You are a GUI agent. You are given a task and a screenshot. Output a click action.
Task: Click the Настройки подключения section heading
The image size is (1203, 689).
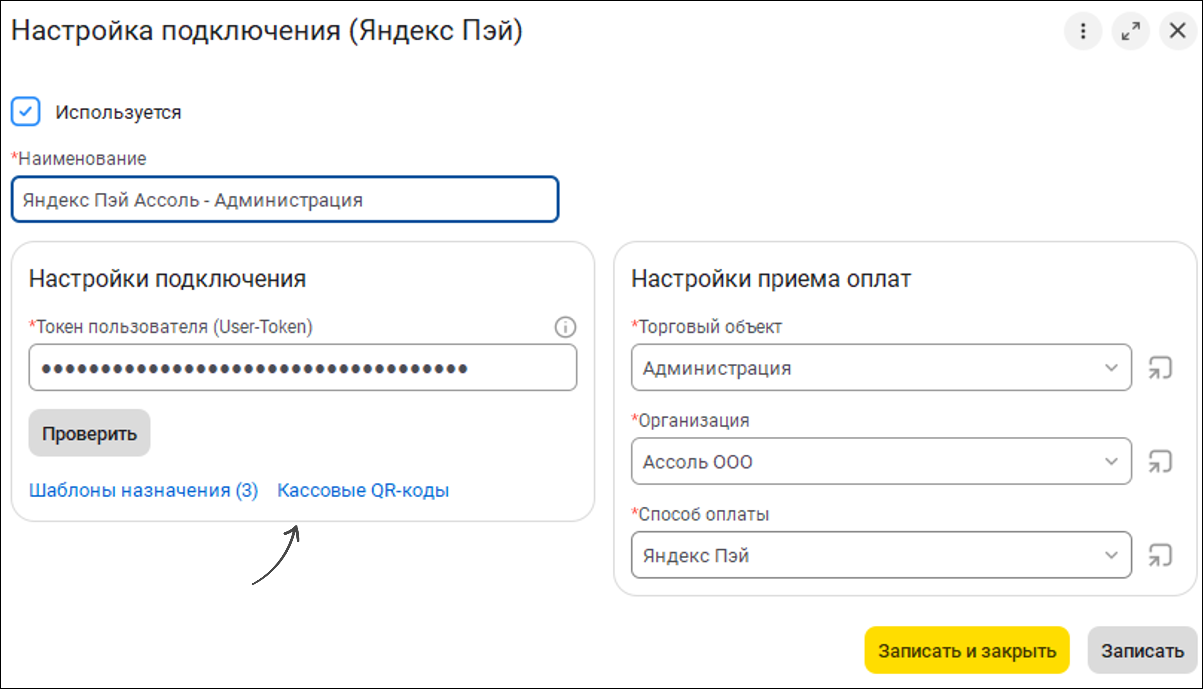(x=167, y=279)
